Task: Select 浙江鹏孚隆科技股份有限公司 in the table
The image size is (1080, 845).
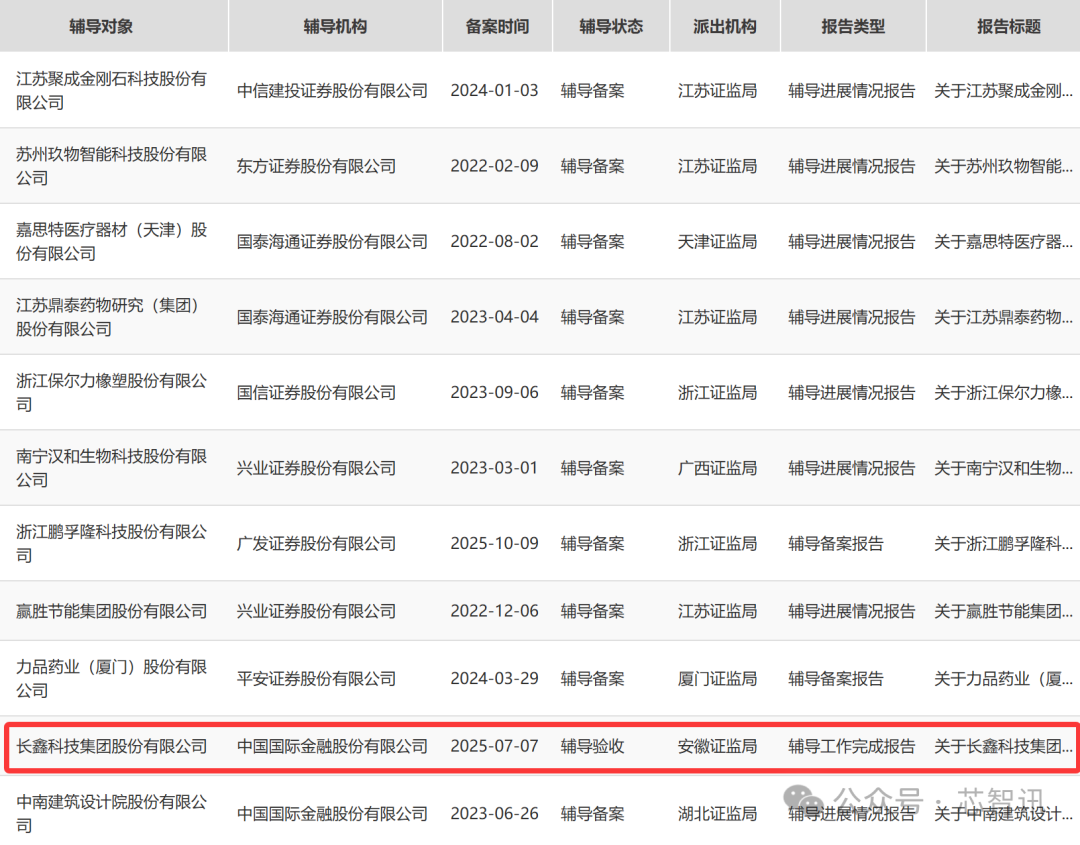Action: (x=112, y=543)
